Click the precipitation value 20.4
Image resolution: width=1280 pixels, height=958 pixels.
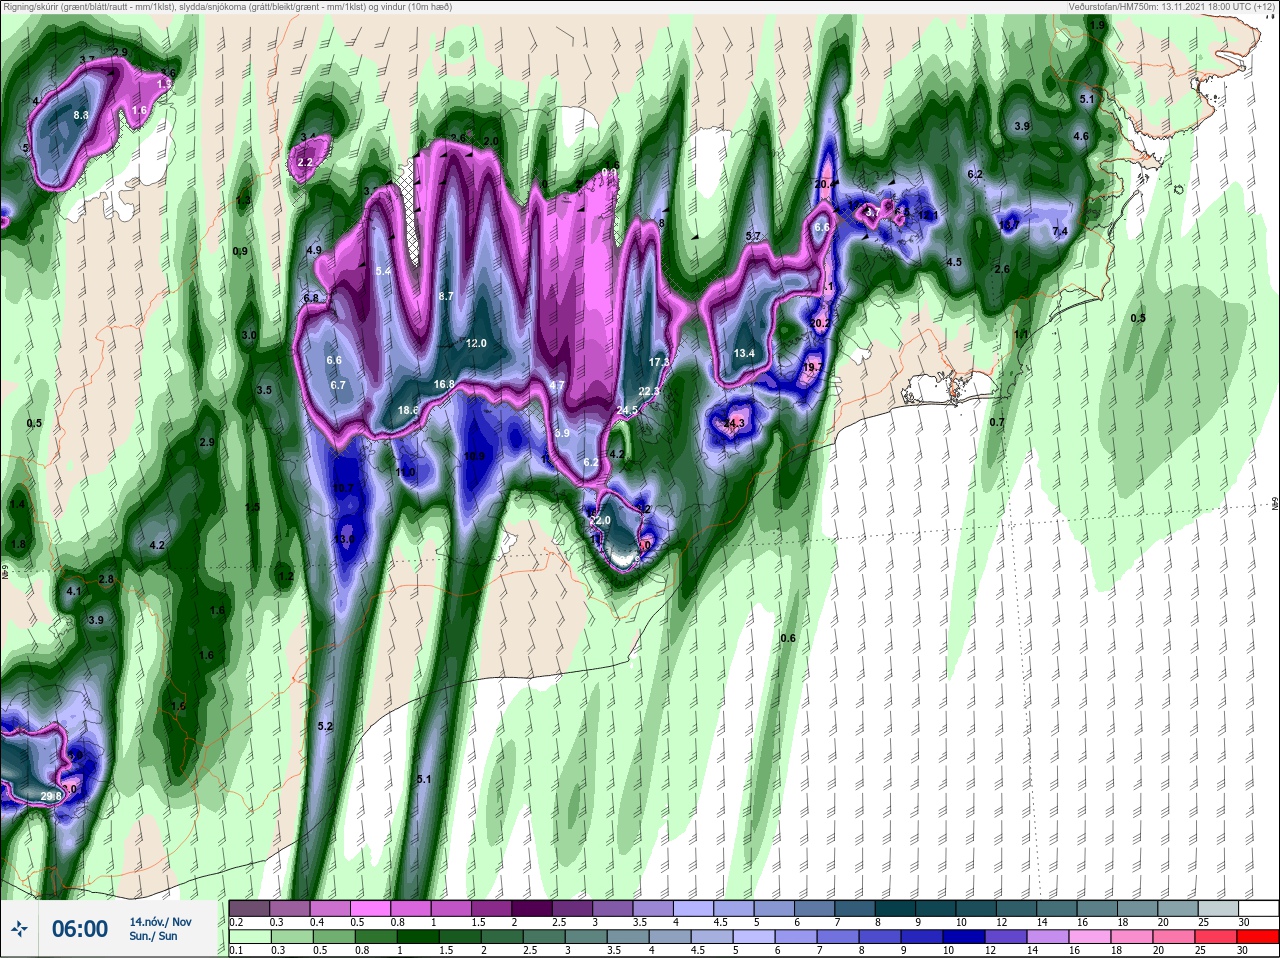[825, 184]
